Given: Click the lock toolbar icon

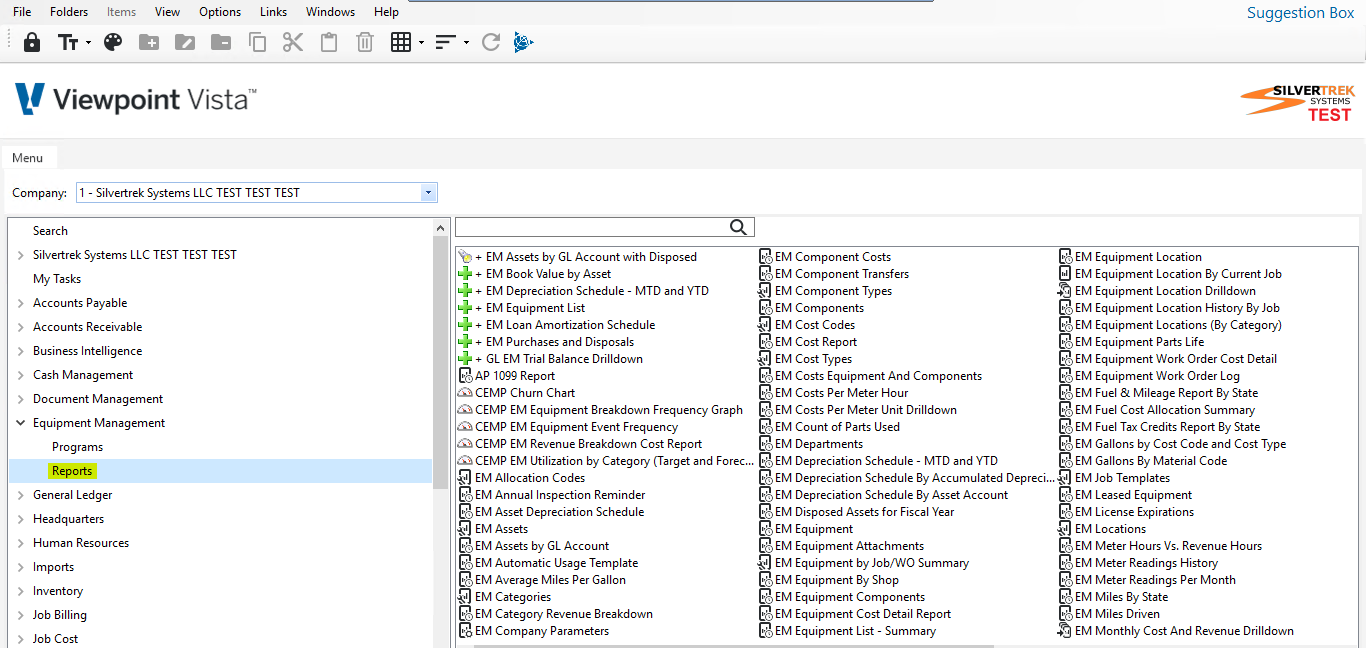Looking at the screenshot, I should coord(32,42).
